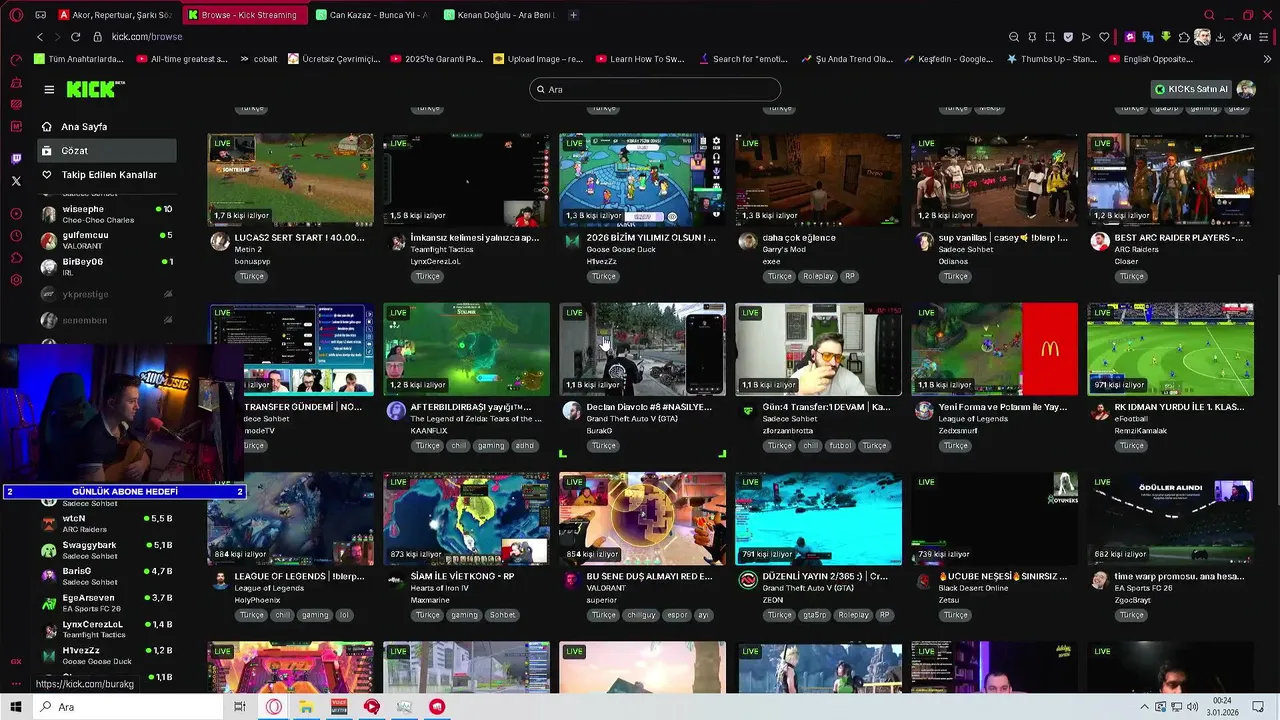Open the RK IDMAN YURDU eFootball stream title
The width and height of the screenshot is (1280, 720).
[1179, 408]
